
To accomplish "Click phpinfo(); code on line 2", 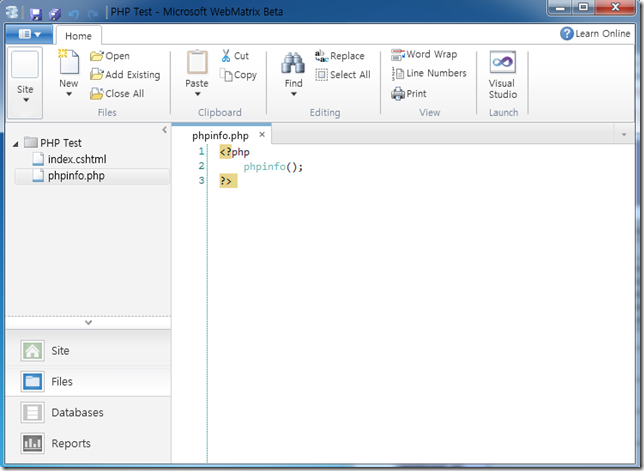I will tap(273, 167).
